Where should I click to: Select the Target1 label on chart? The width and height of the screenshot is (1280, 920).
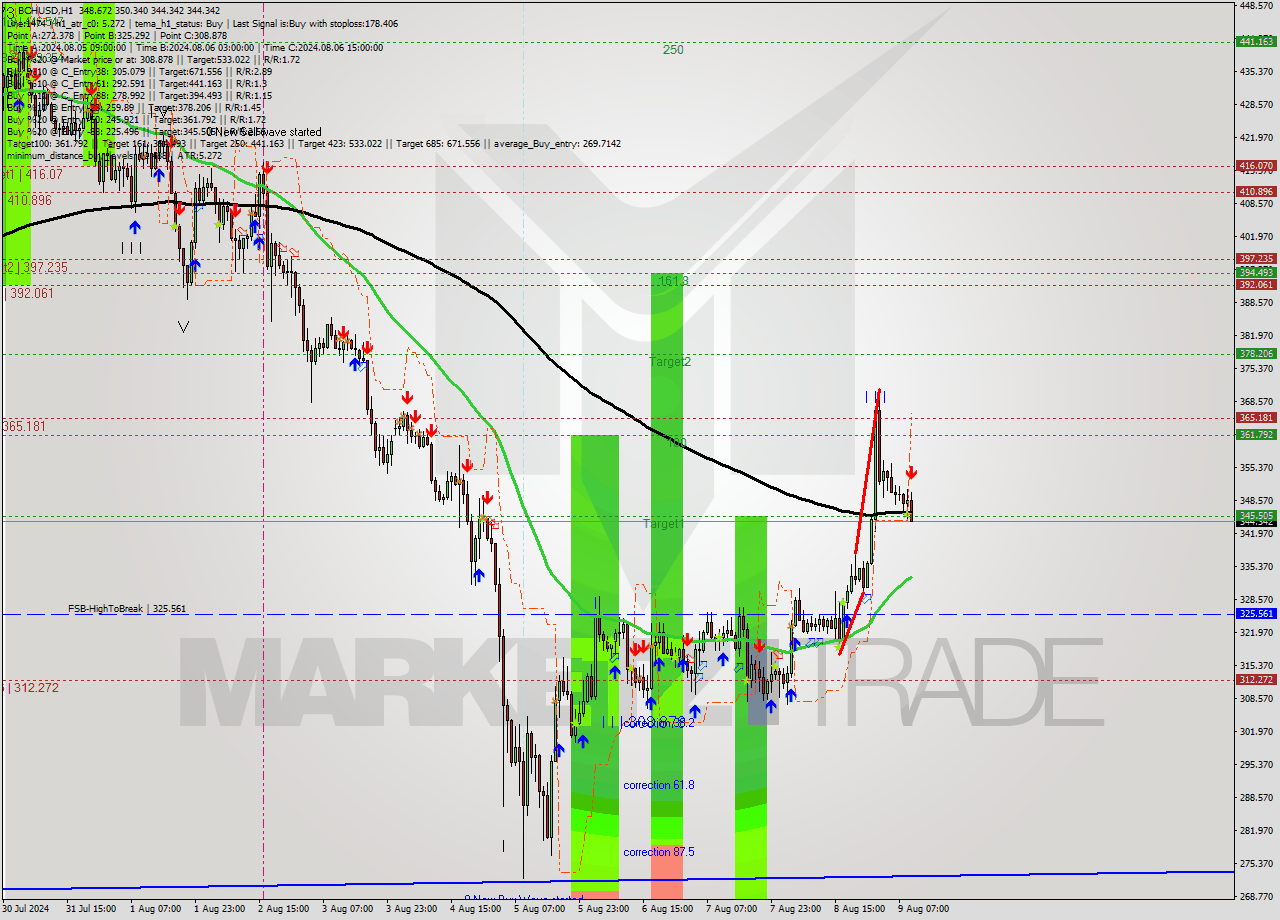[663, 523]
